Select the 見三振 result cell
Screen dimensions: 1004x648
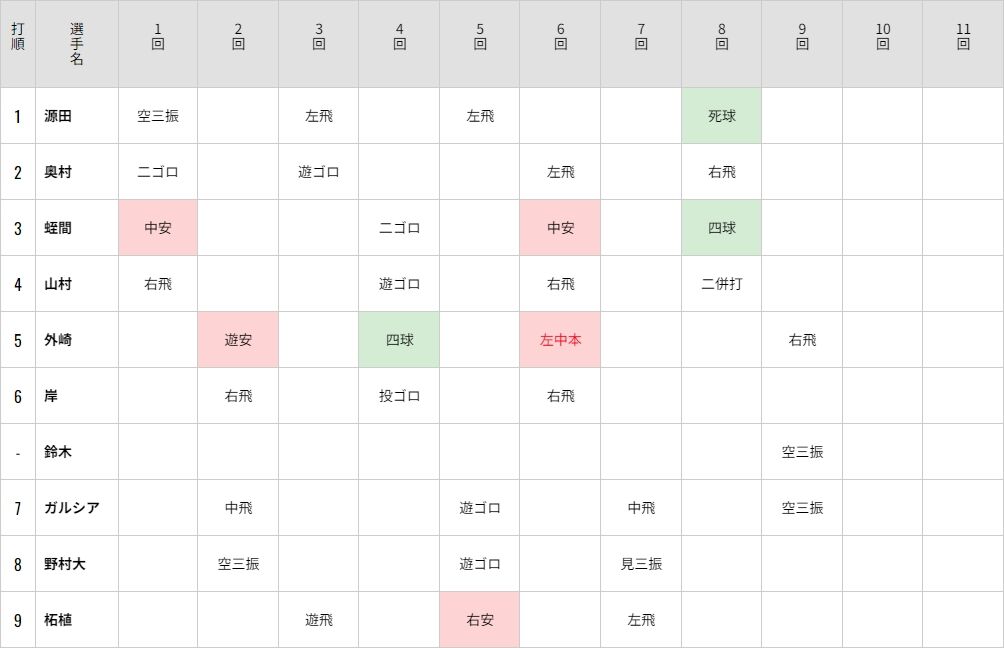click(641, 564)
